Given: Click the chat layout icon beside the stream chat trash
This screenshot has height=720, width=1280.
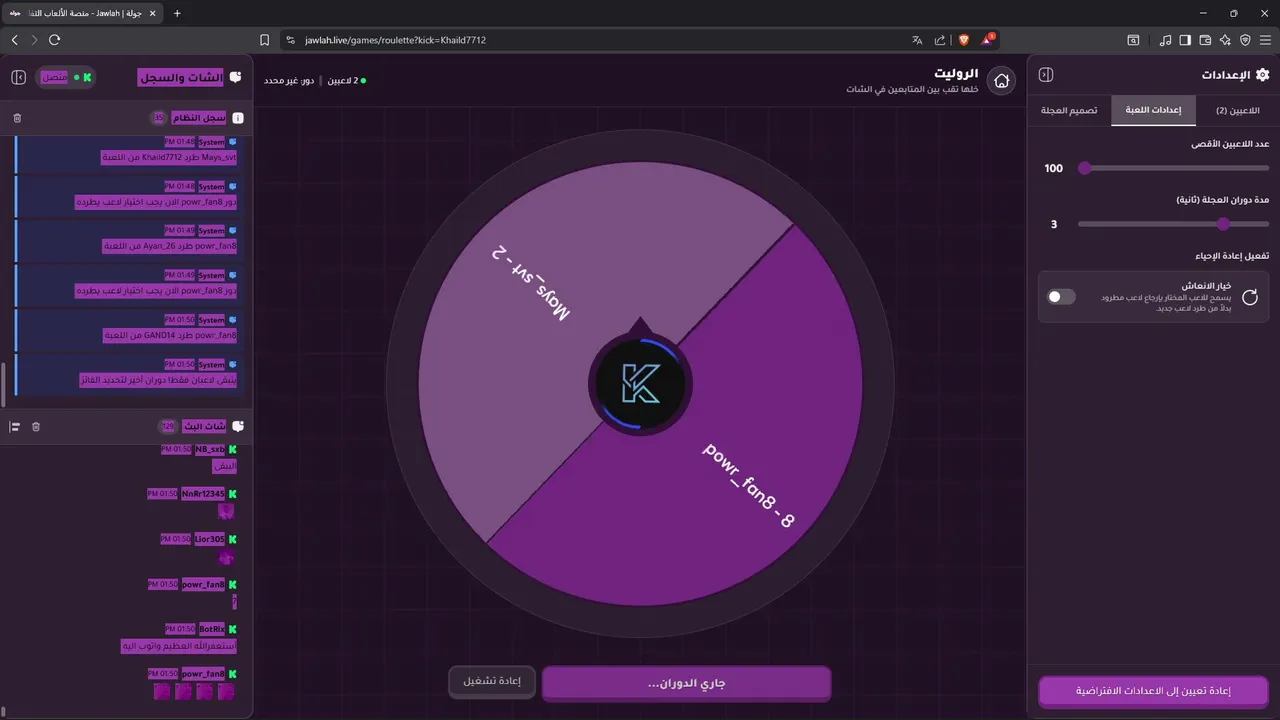Looking at the screenshot, I should (15, 427).
